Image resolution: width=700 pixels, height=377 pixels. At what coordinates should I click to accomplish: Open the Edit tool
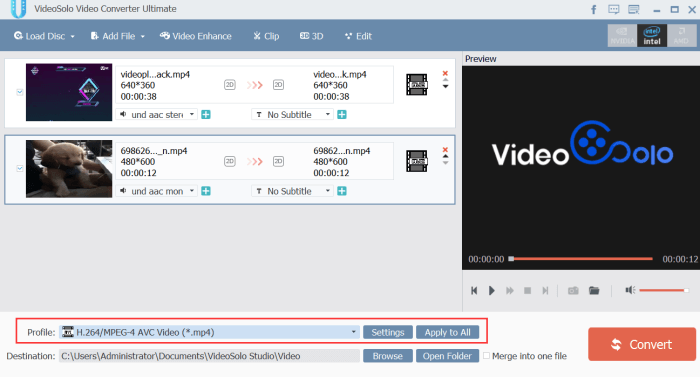[358, 36]
